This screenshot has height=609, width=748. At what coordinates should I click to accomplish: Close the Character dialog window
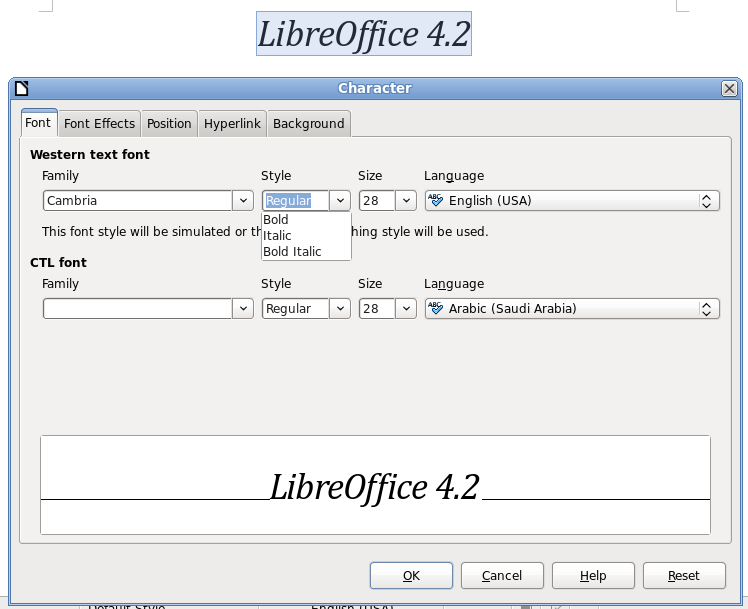point(729,88)
